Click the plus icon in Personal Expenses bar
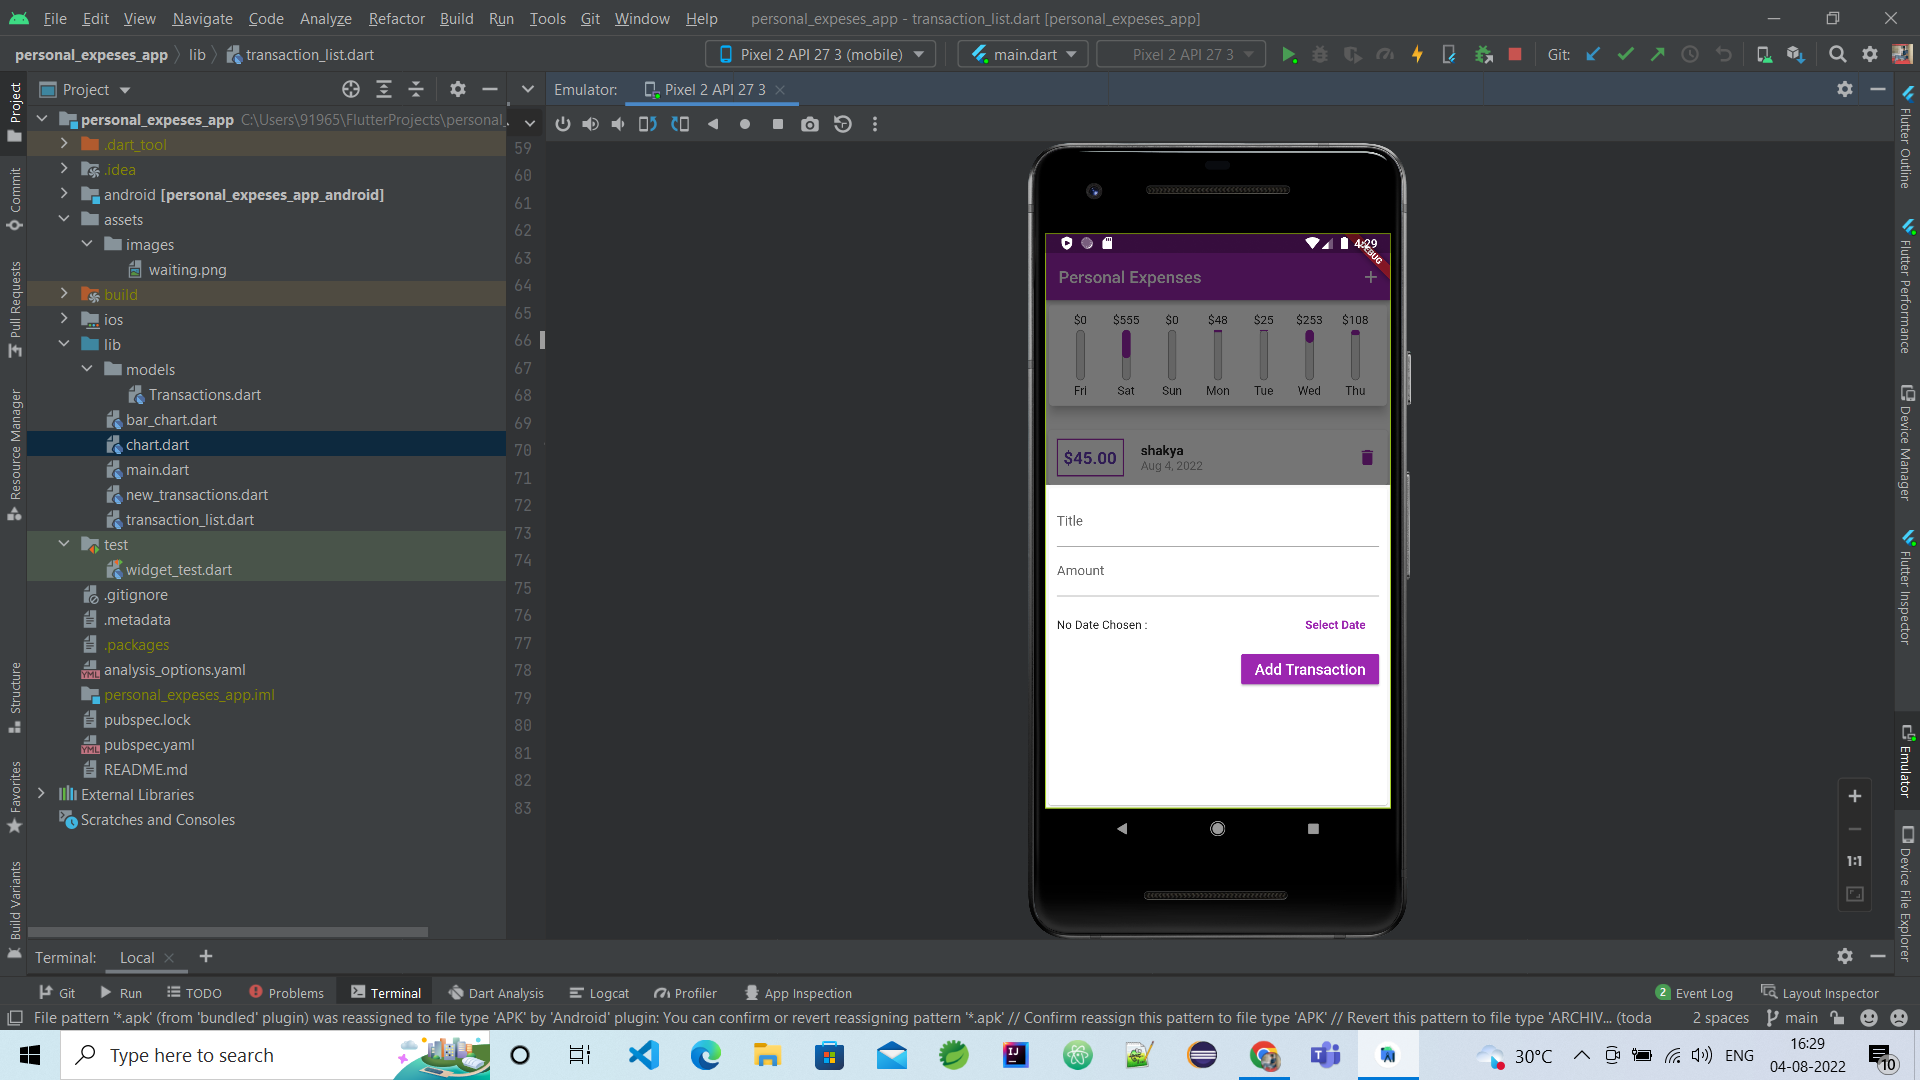 1370,277
